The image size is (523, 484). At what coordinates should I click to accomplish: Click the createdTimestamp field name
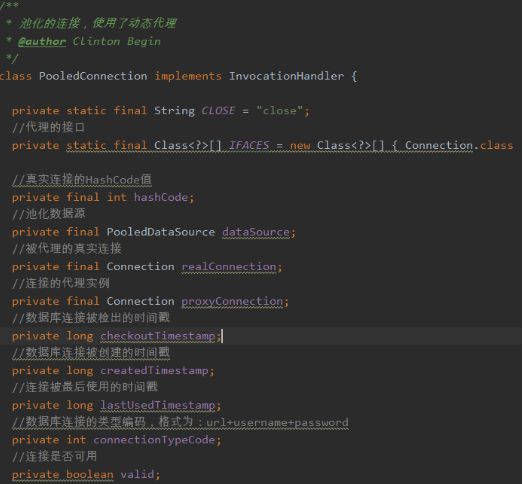coord(154,371)
